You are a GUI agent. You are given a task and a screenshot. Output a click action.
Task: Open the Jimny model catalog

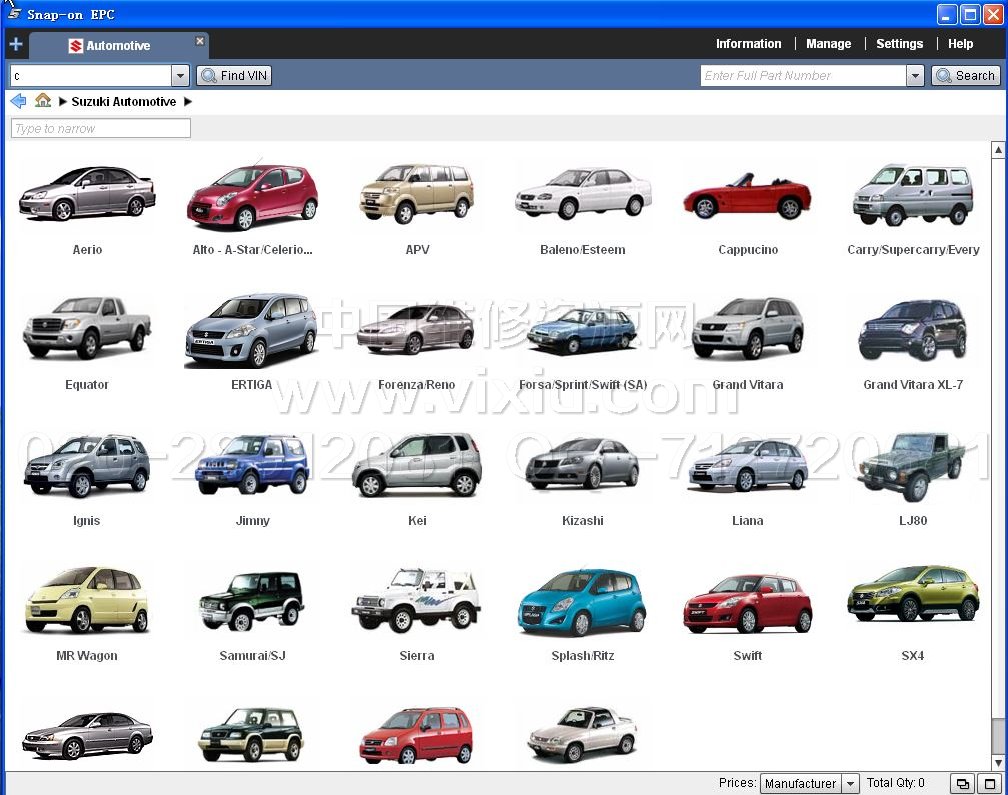coord(252,466)
